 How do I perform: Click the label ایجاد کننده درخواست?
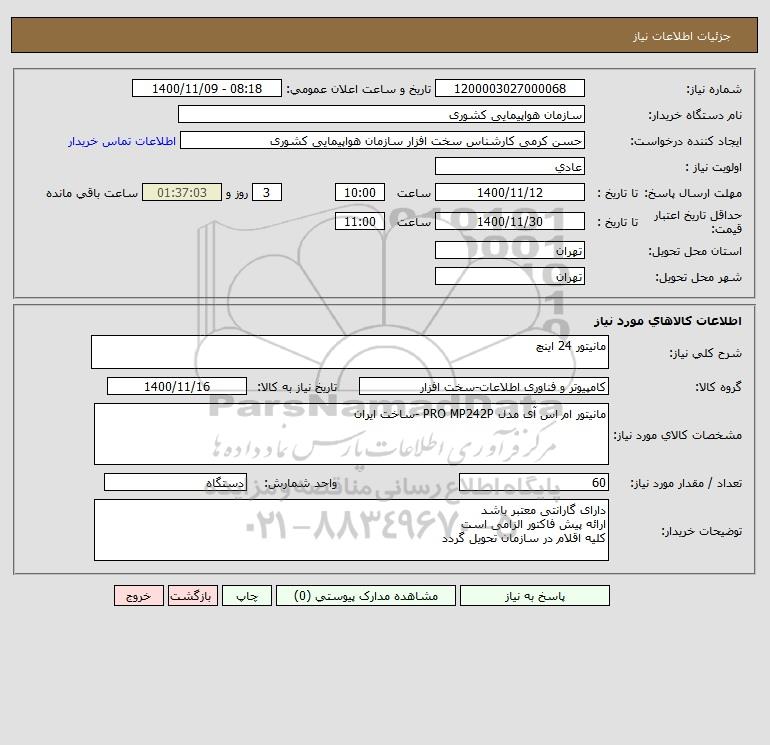click(x=686, y=141)
